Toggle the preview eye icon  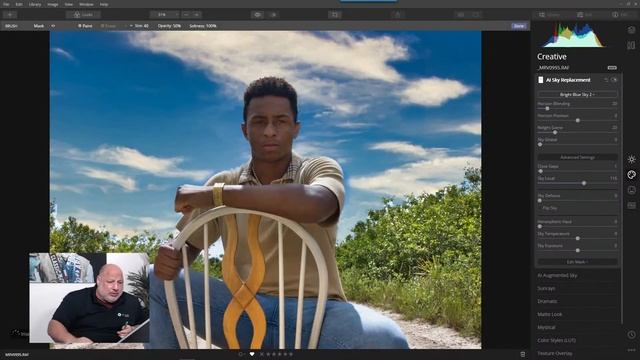258,15
